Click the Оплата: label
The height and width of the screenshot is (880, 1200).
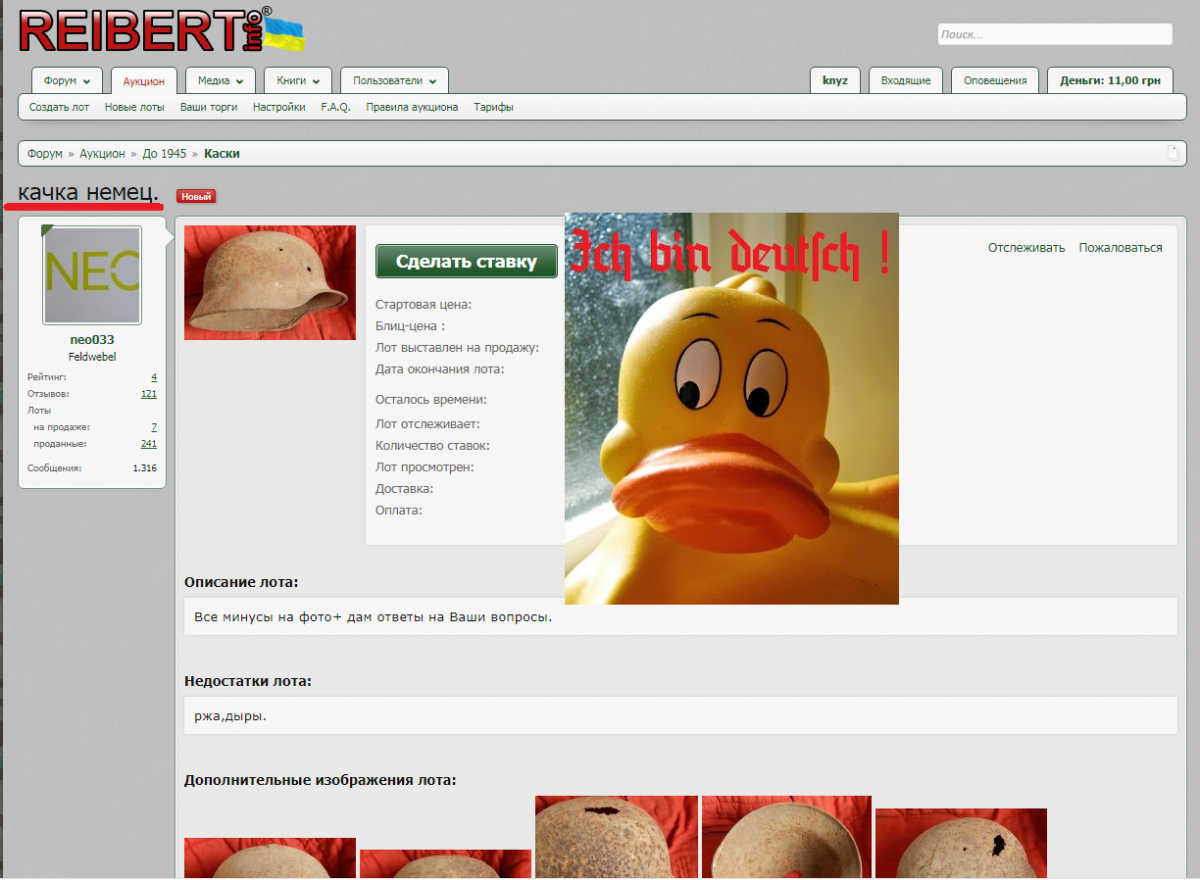(399, 510)
